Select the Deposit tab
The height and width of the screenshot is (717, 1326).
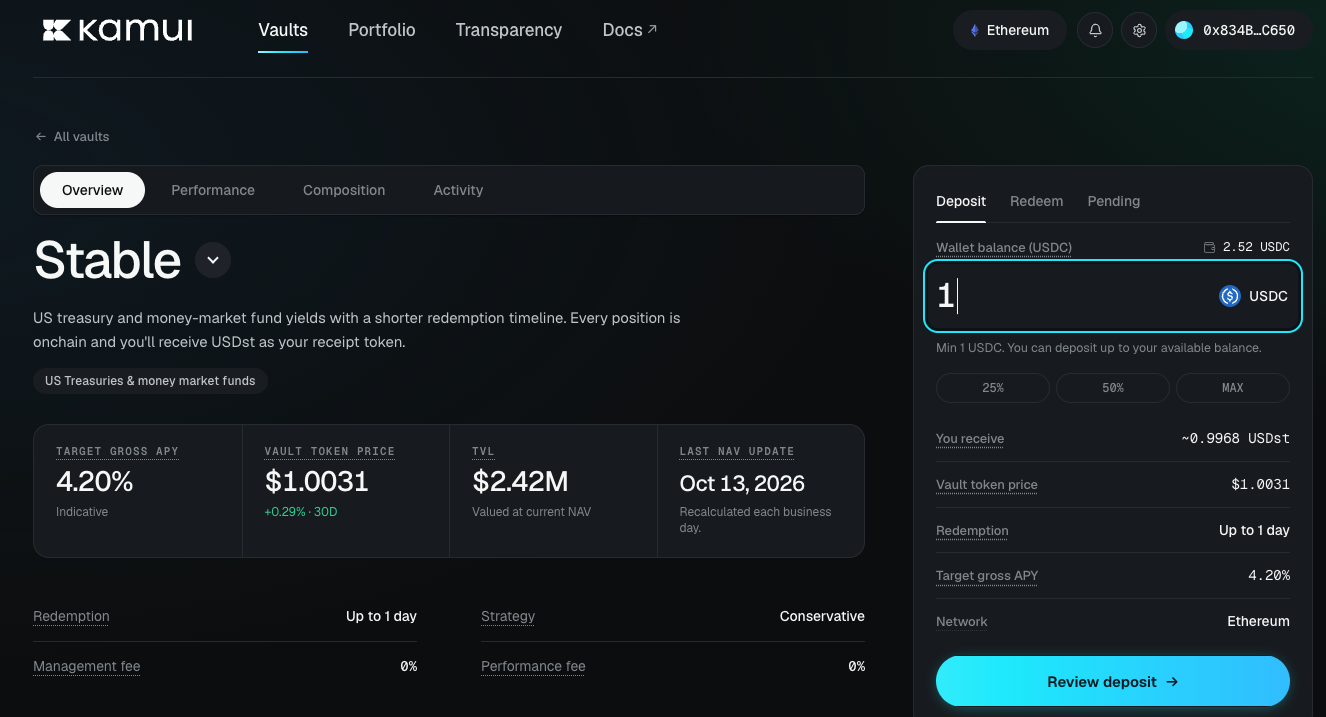[x=961, y=201]
